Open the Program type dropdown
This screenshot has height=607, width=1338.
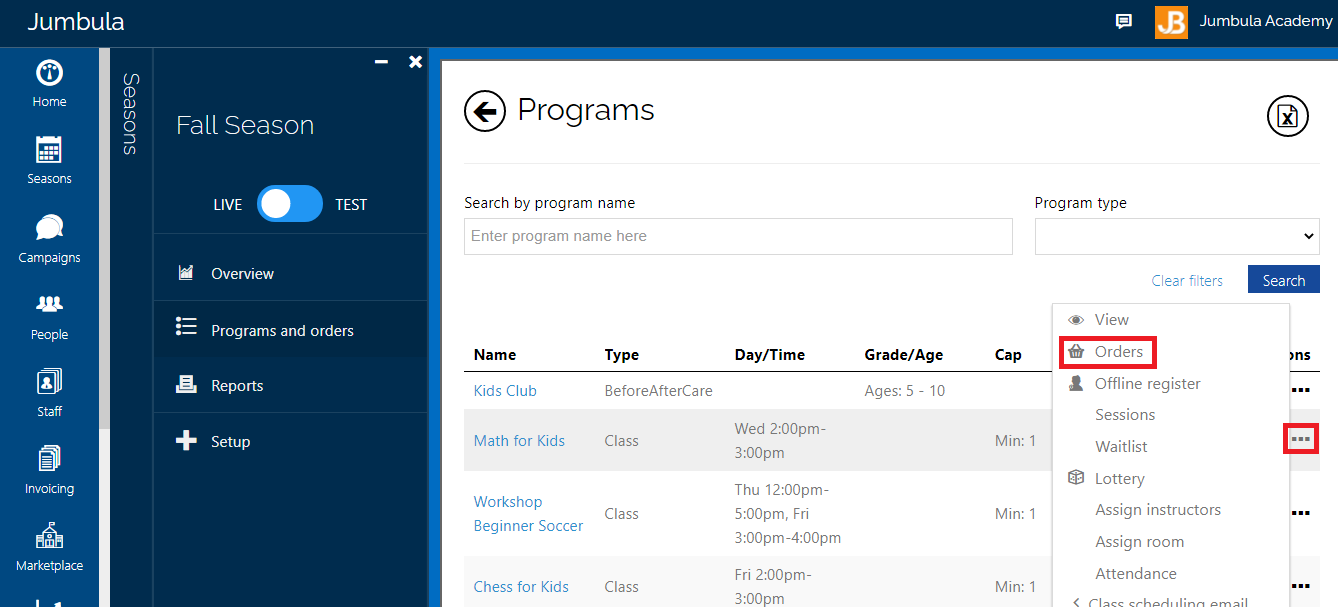[x=1177, y=236]
